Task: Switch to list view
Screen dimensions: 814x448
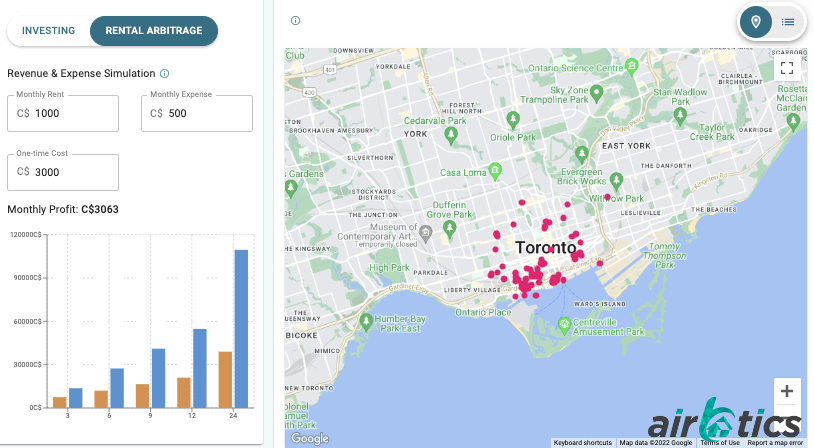Action: (x=788, y=22)
